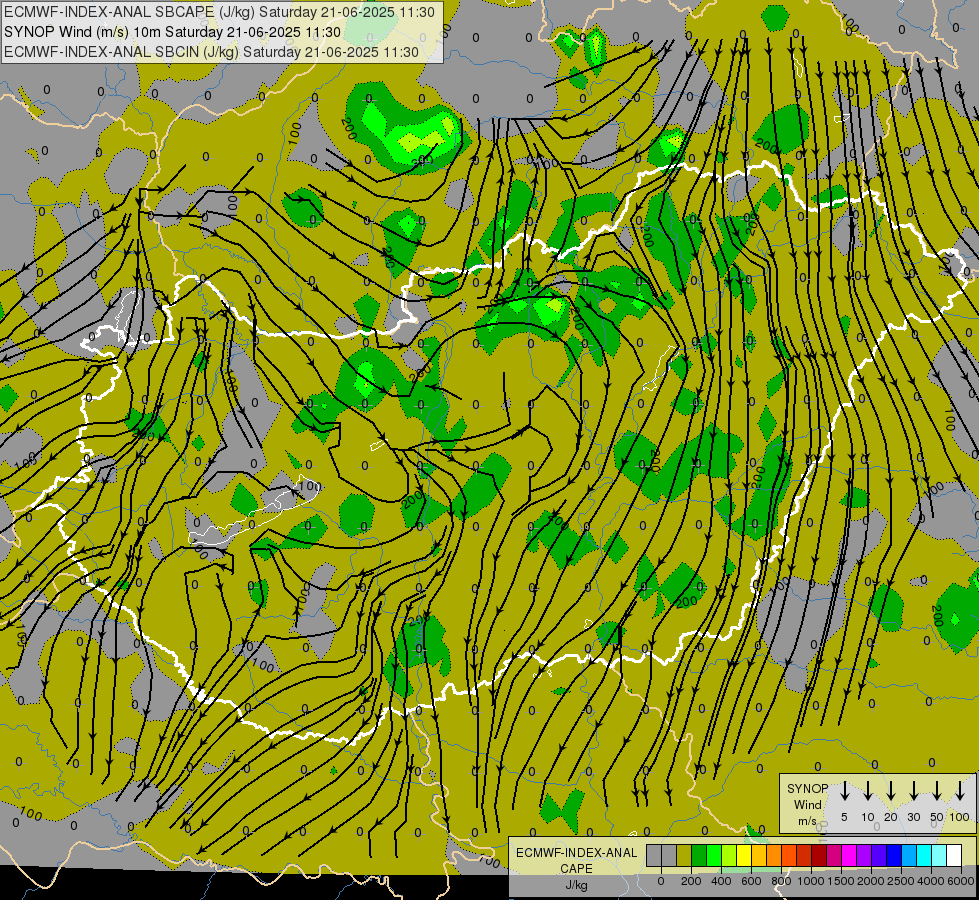
Task: Click the 6000 tick on the CAPE scale
Action: pyautogui.click(x=962, y=881)
